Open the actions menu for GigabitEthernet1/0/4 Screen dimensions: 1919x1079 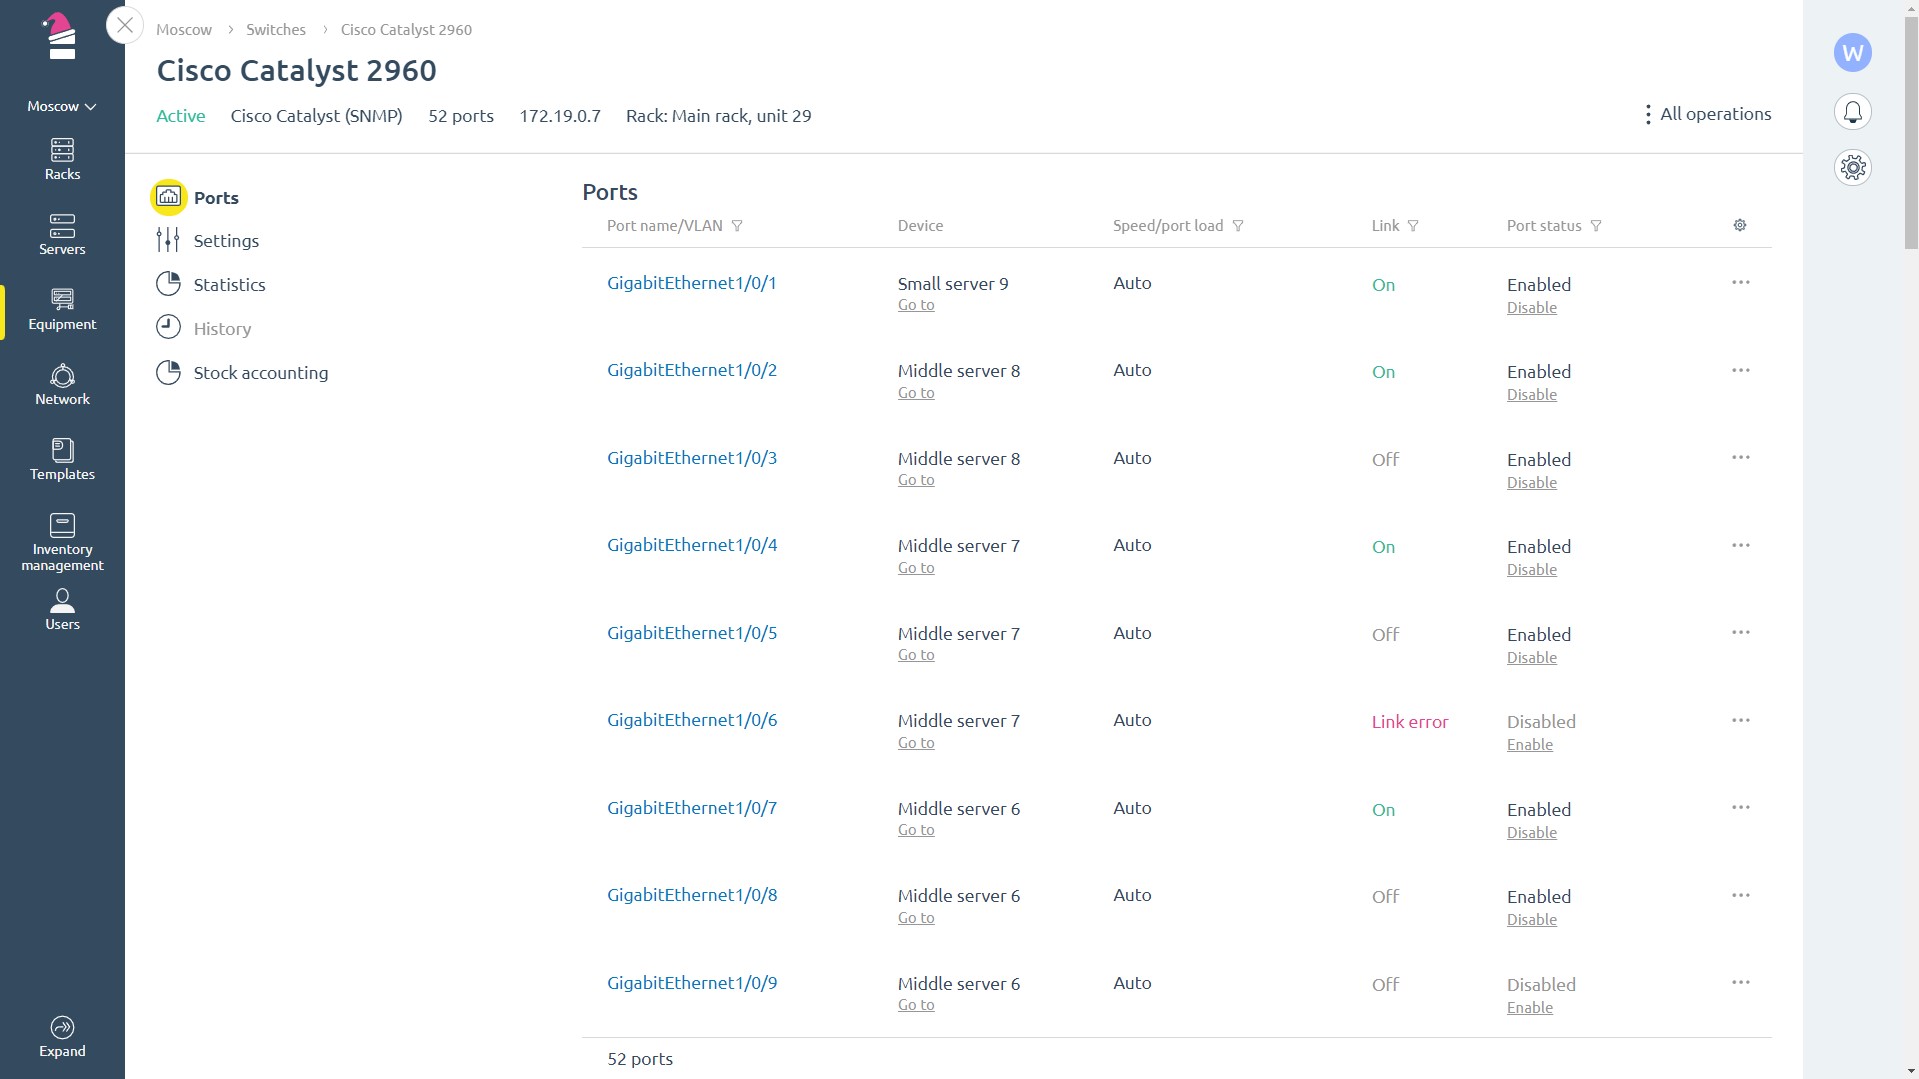1741,545
